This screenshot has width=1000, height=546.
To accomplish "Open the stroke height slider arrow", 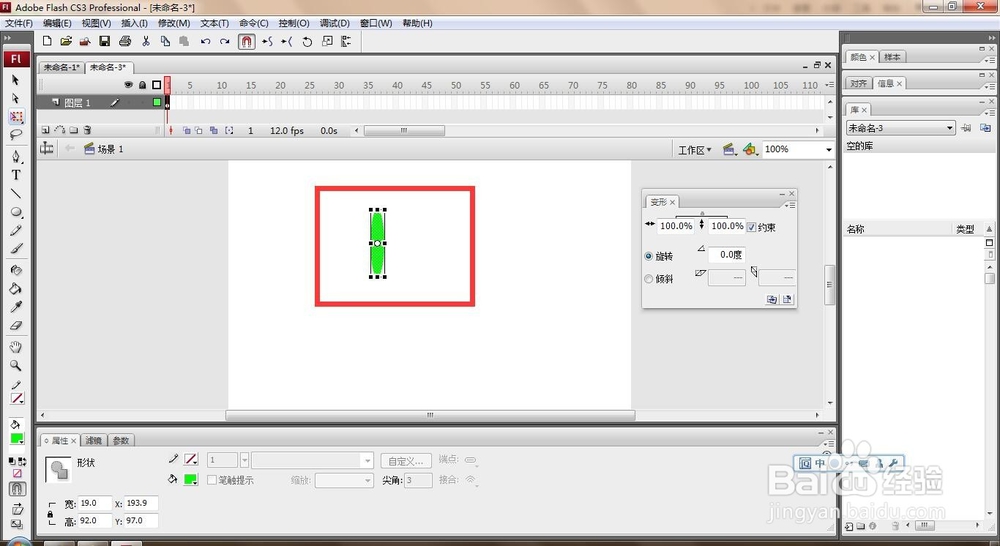I will pos(244,460).
